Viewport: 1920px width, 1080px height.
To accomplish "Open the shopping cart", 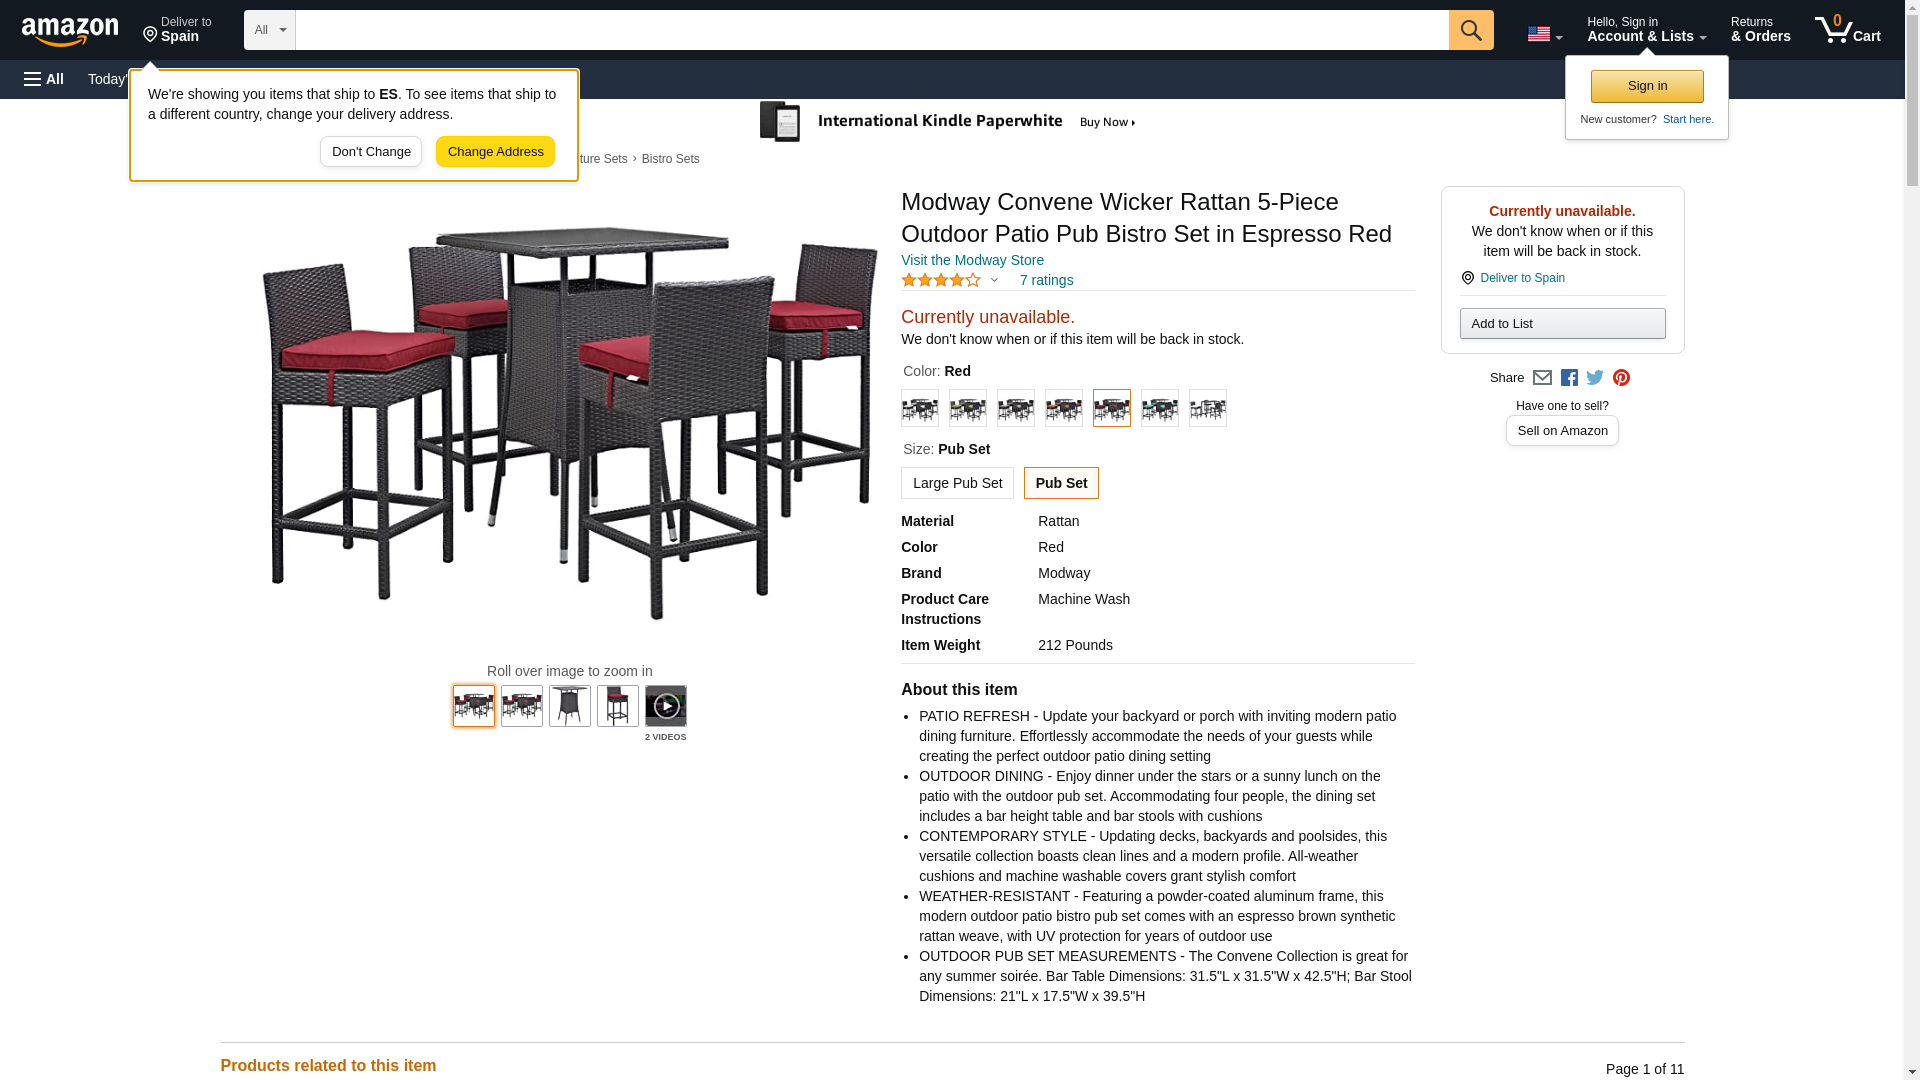I will pos(1848,30).
